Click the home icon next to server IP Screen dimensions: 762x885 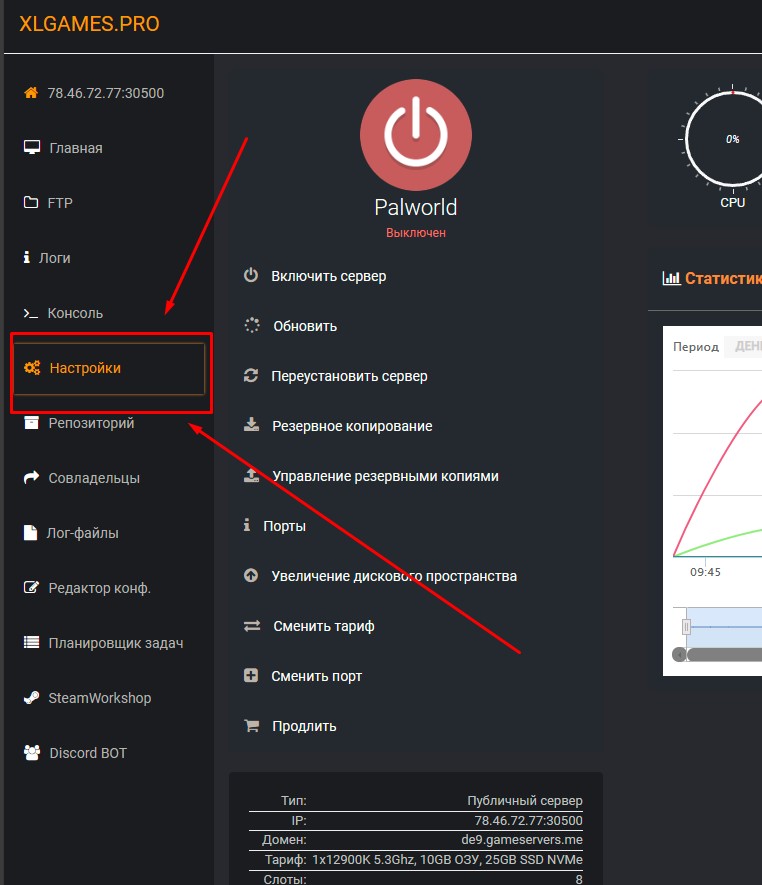(x=31, y=93)
